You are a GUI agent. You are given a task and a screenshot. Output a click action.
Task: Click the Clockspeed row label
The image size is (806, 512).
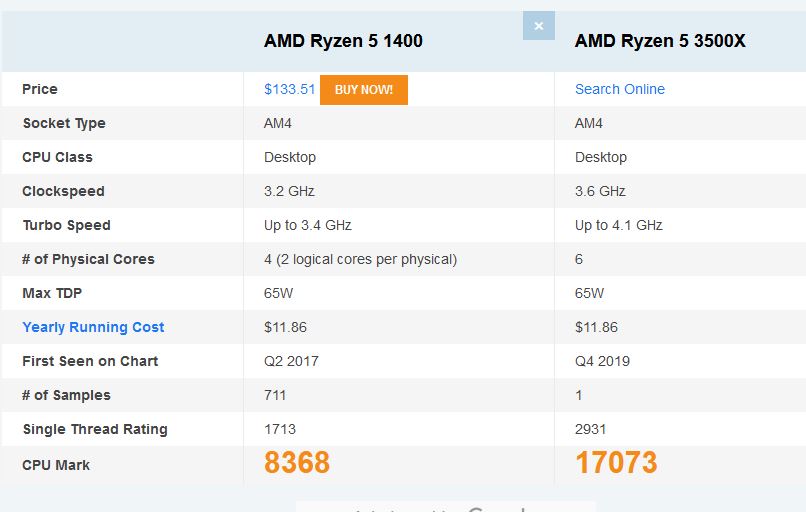coord(63,191)
